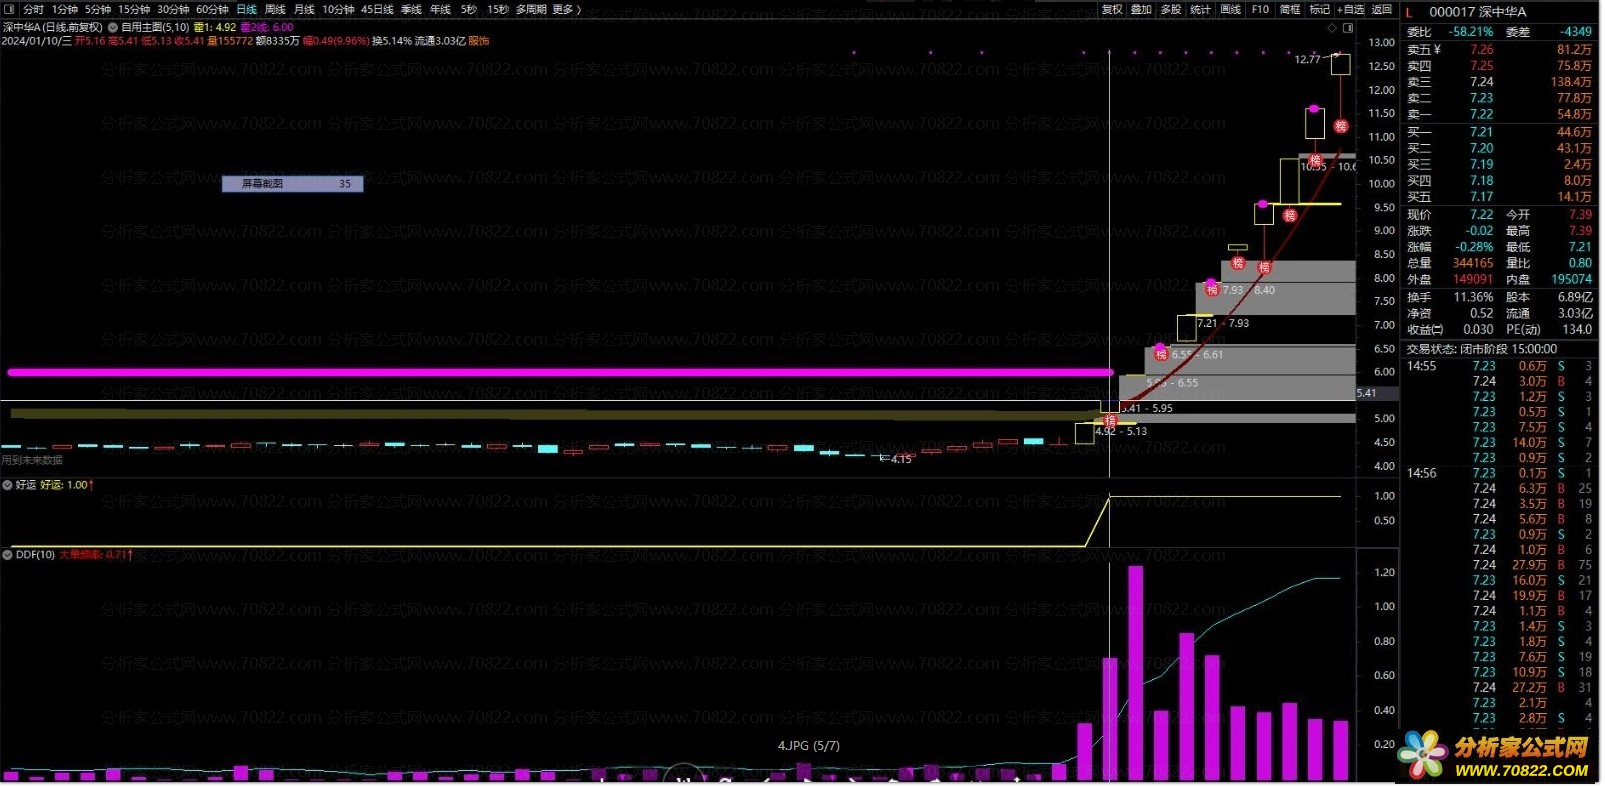The width and height of the screenshot is (1605, 787).
Task: Activate the 画线 drawing tool
Action: point(1231,9)
